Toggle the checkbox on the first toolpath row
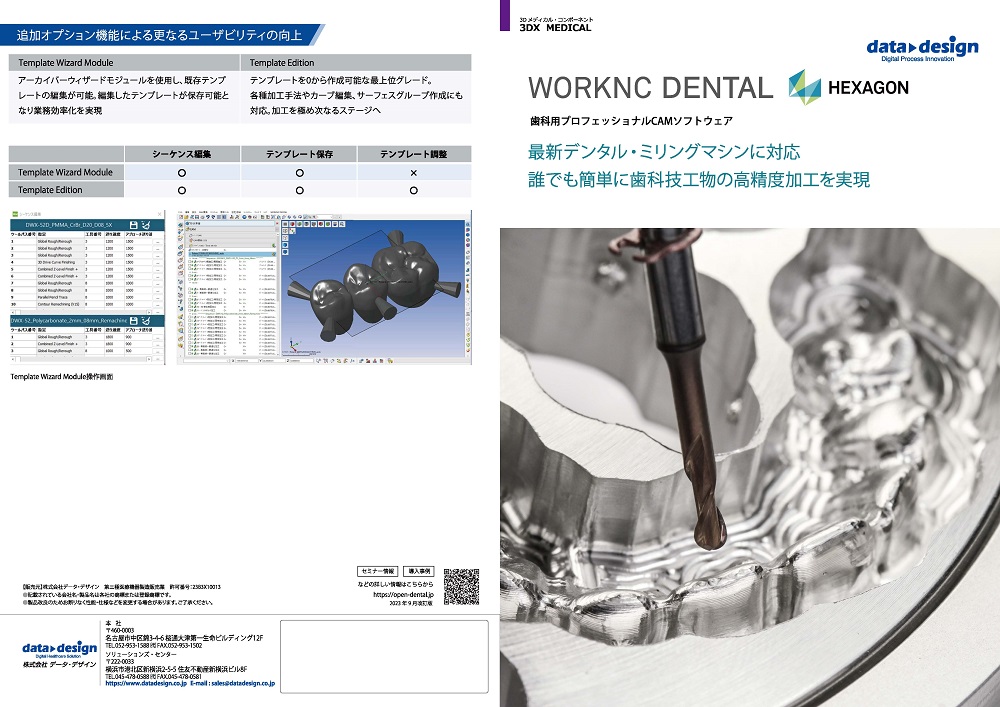This screenshot has width=1000, height=707. [189, 263]
